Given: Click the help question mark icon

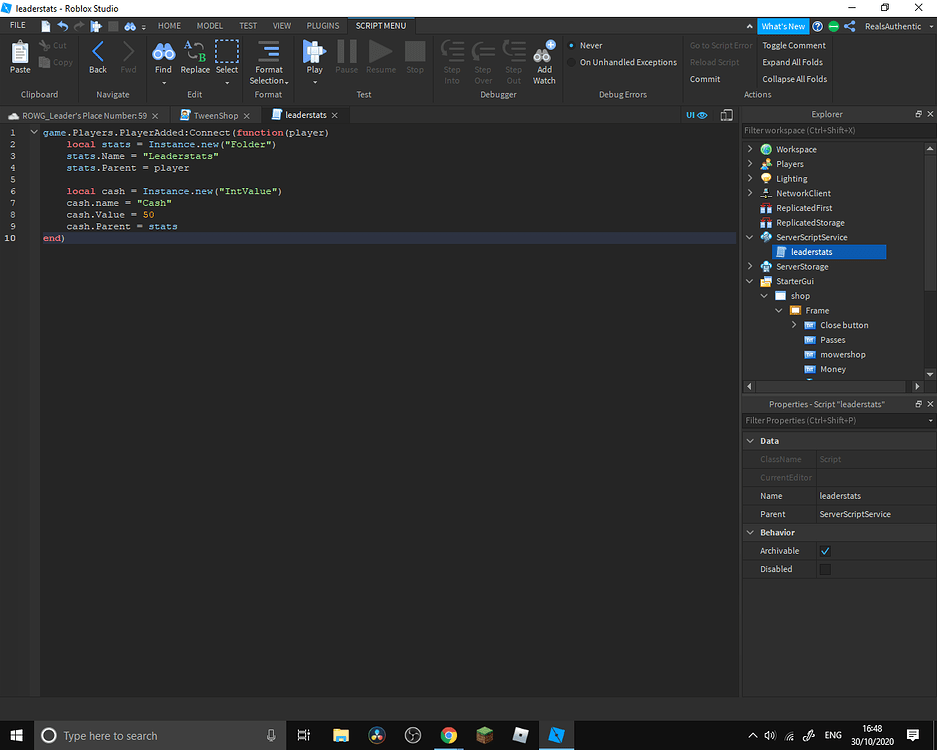Looking at the screenshot, I should point(817,26).
